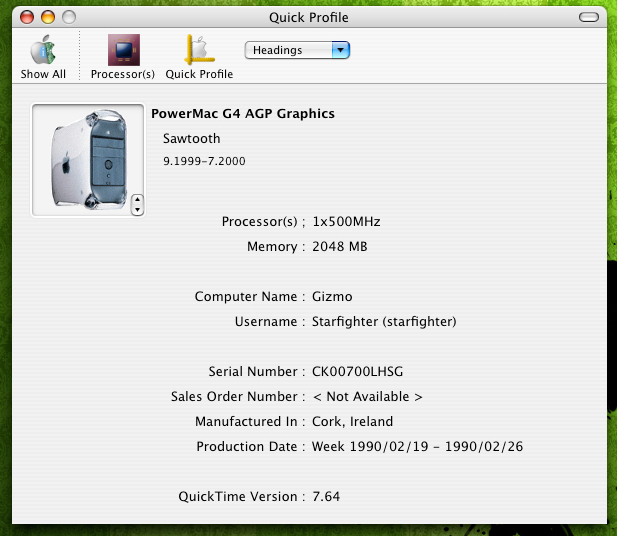The width and height of the screenshot is (617, 536).
Task: Click the PowerMac G4 tower thumbnail
Action: pyautogui.click(x=88, y=160)
